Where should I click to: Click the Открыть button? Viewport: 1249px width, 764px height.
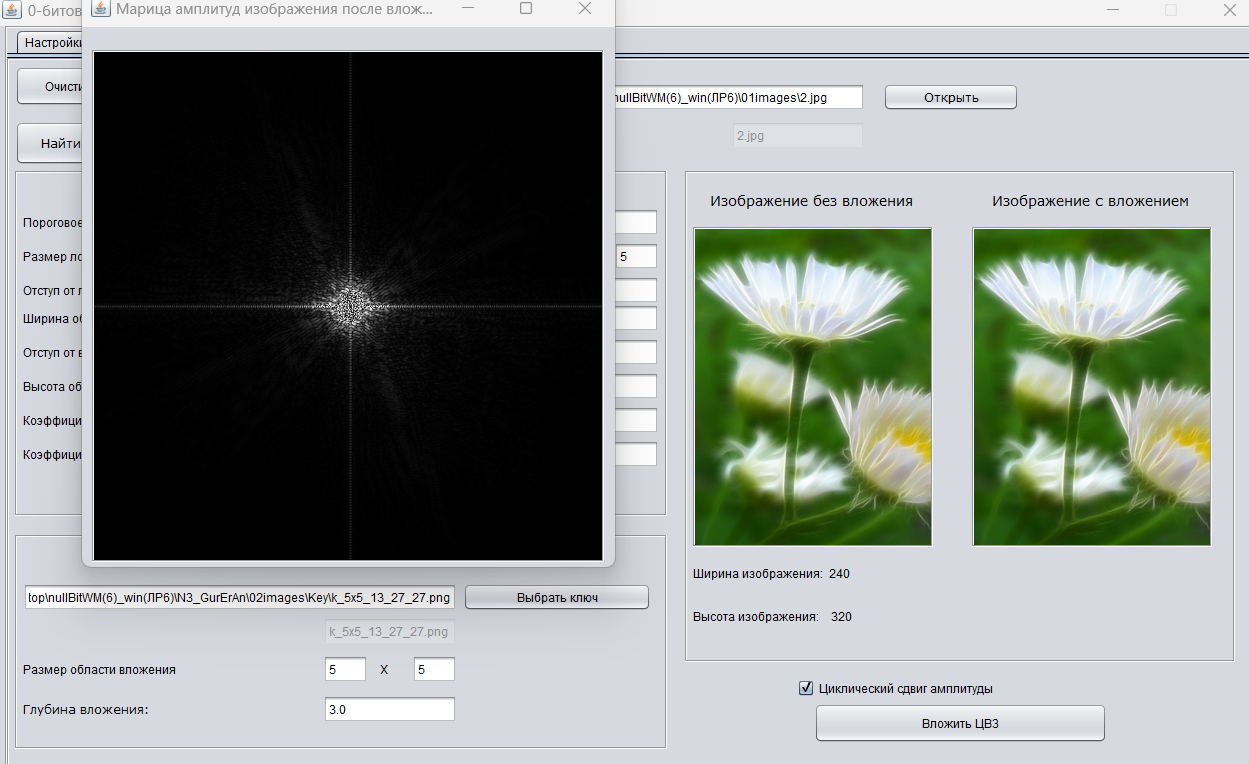[x=951, y=97]
